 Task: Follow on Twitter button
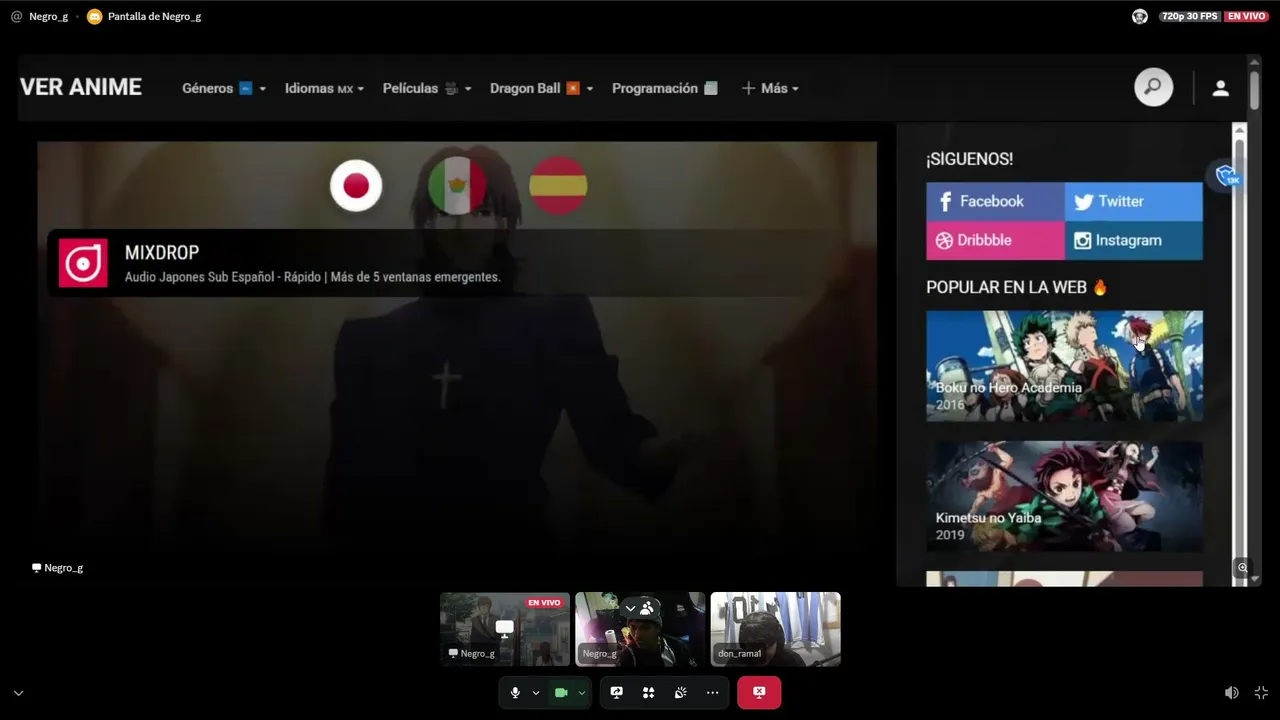[1134, 201]
